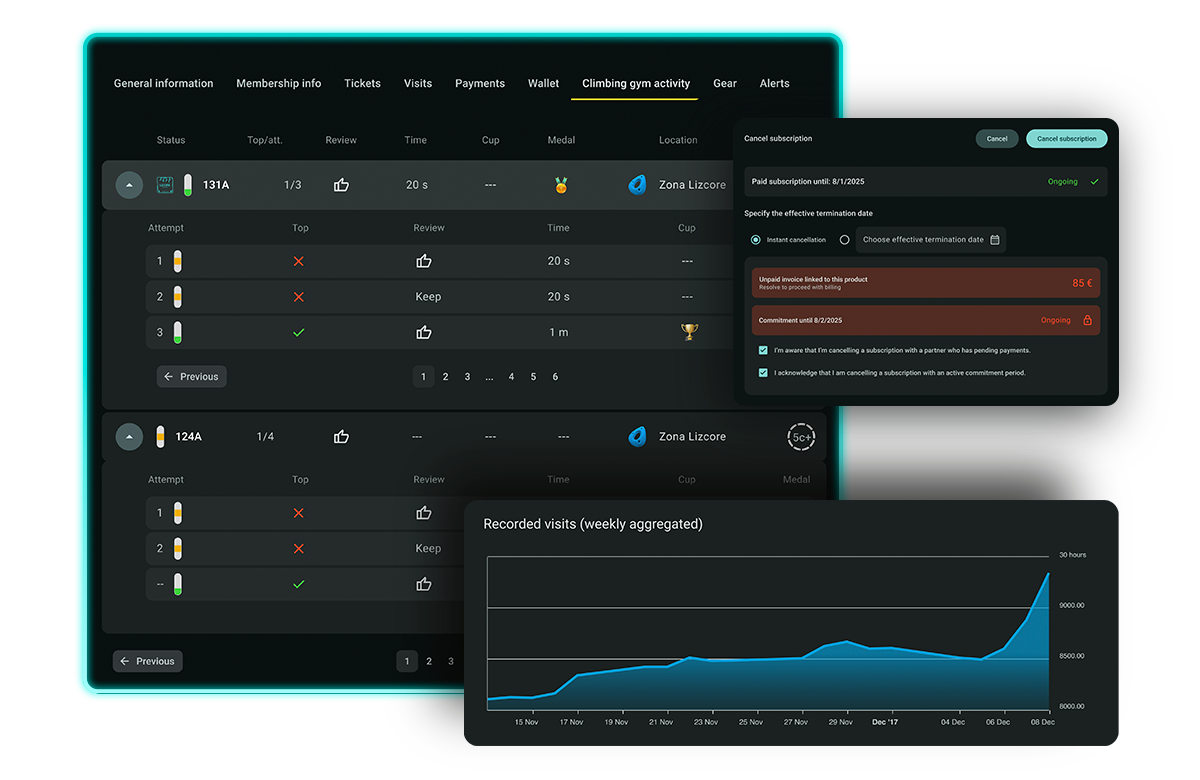The height and width of the screenshot is (780, 1200).
Task: Toggle the active commitment period acknowledgment checkbox
Action: pyautogui.click(x=763, y=373)
